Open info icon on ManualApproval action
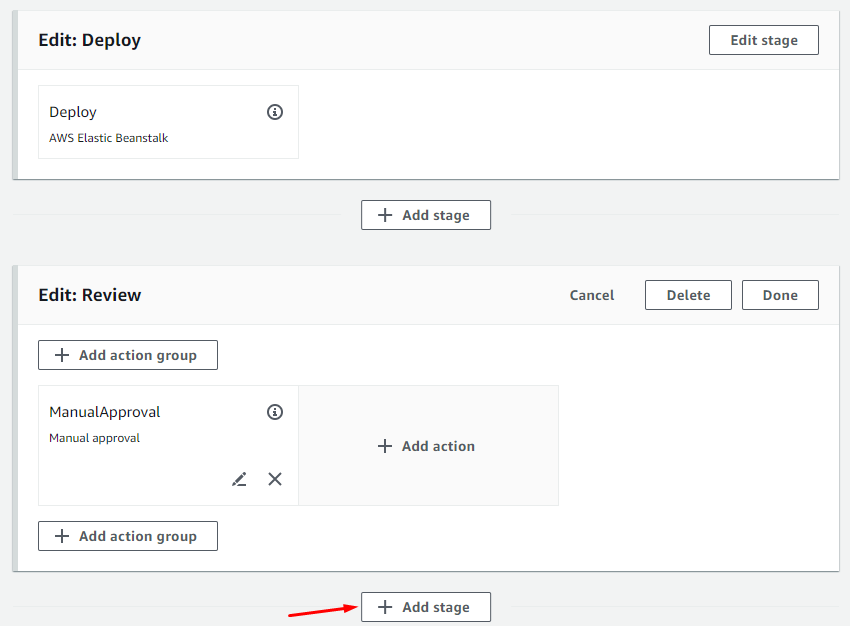This screenshot has height=626, width=850. [x=275, y=412]
